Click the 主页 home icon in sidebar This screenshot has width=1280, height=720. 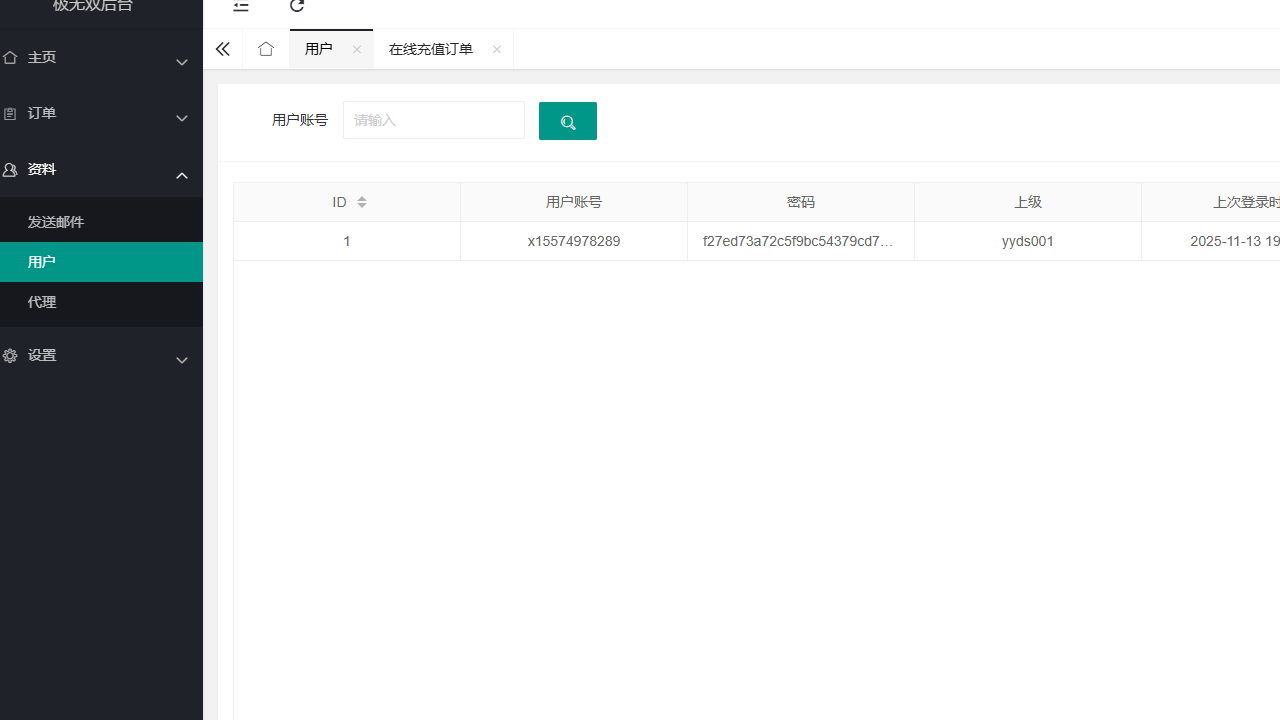click(x=10, y=57)
